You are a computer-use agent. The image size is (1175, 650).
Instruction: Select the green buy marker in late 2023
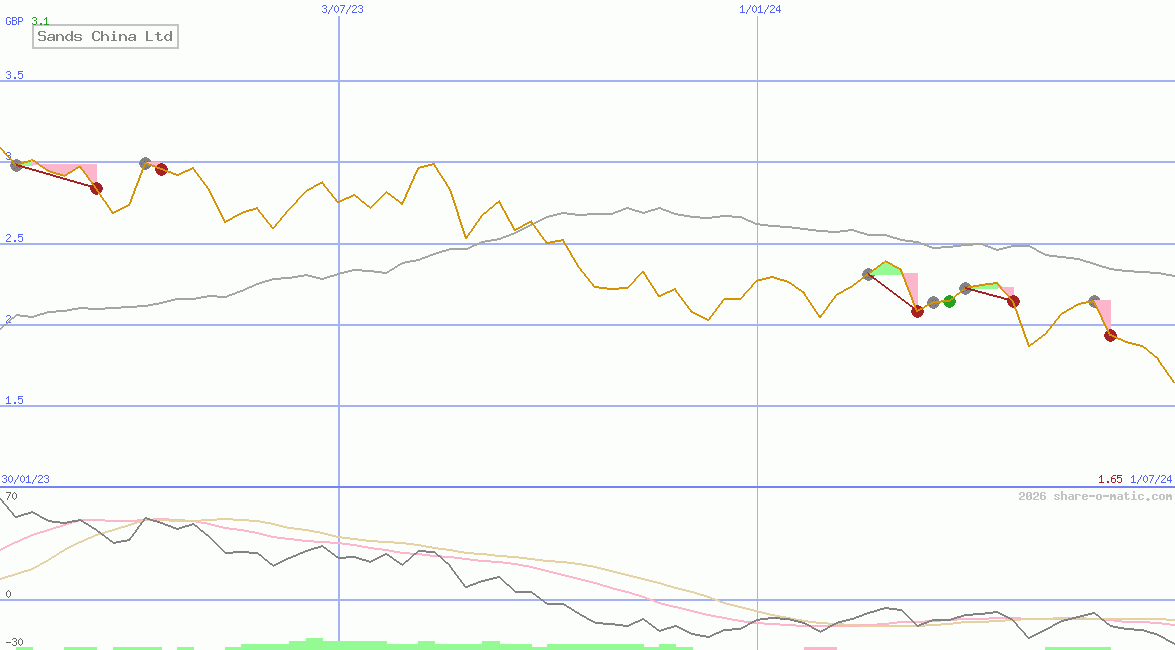(950, 301)
